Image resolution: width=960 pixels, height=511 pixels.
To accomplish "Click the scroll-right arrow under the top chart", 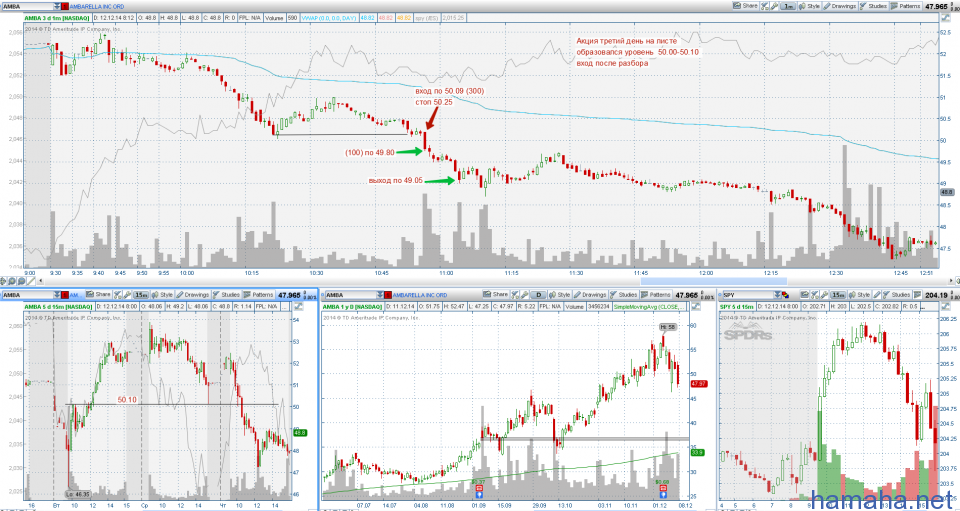I will (951, 280).
